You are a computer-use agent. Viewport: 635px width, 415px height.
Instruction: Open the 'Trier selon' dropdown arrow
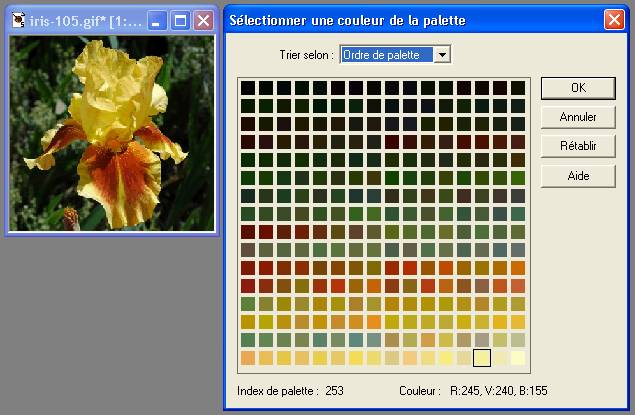click(442, 54)
